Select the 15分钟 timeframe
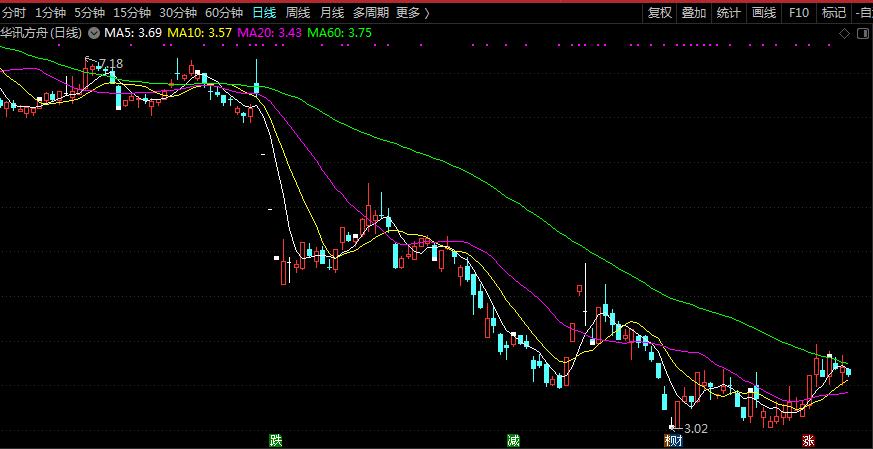Viewport: 873px width, 449px height. (132, 13)
